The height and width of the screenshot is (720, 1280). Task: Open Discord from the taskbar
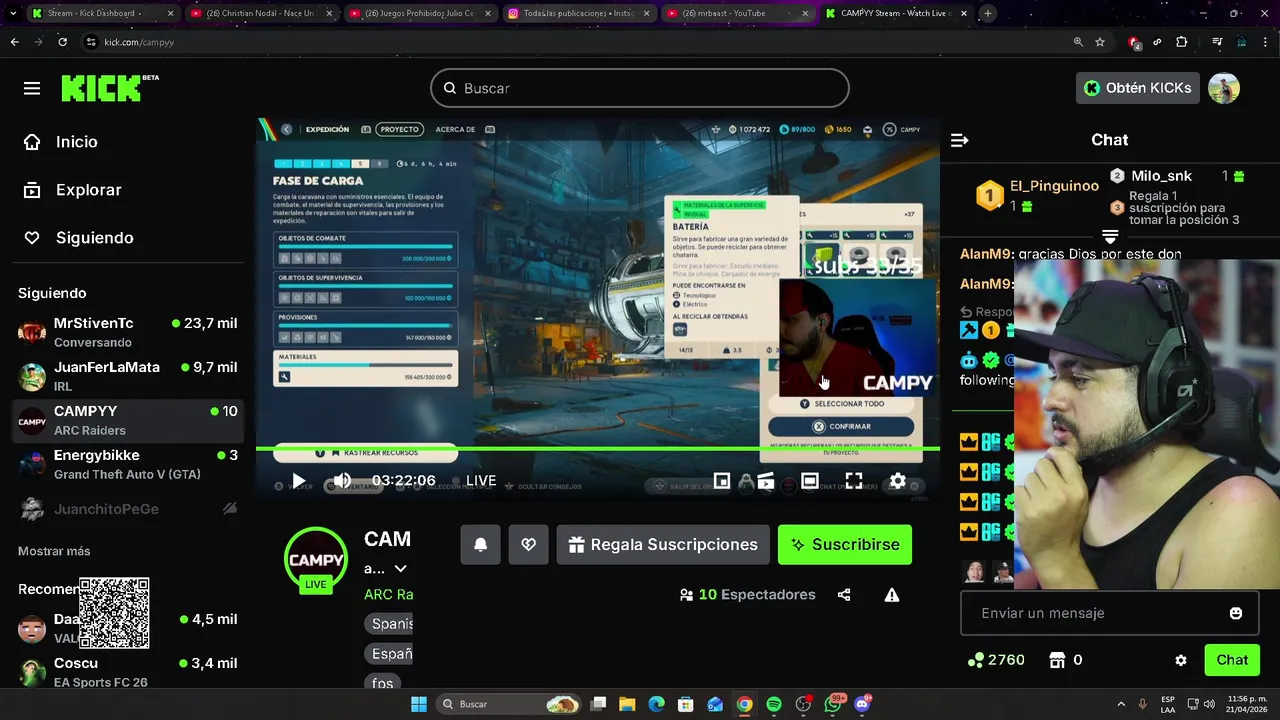(863, 704)
